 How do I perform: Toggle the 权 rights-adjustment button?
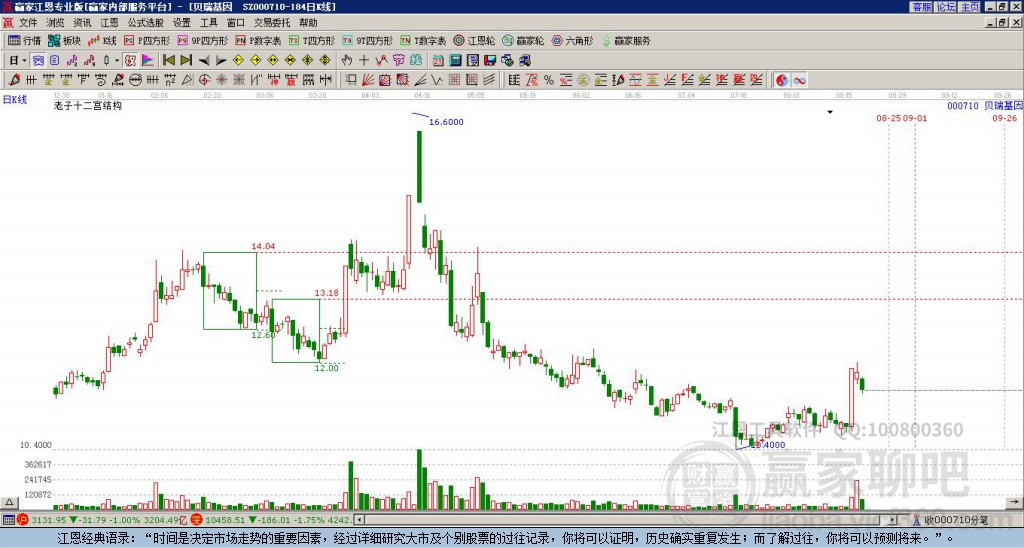(130, 60)
